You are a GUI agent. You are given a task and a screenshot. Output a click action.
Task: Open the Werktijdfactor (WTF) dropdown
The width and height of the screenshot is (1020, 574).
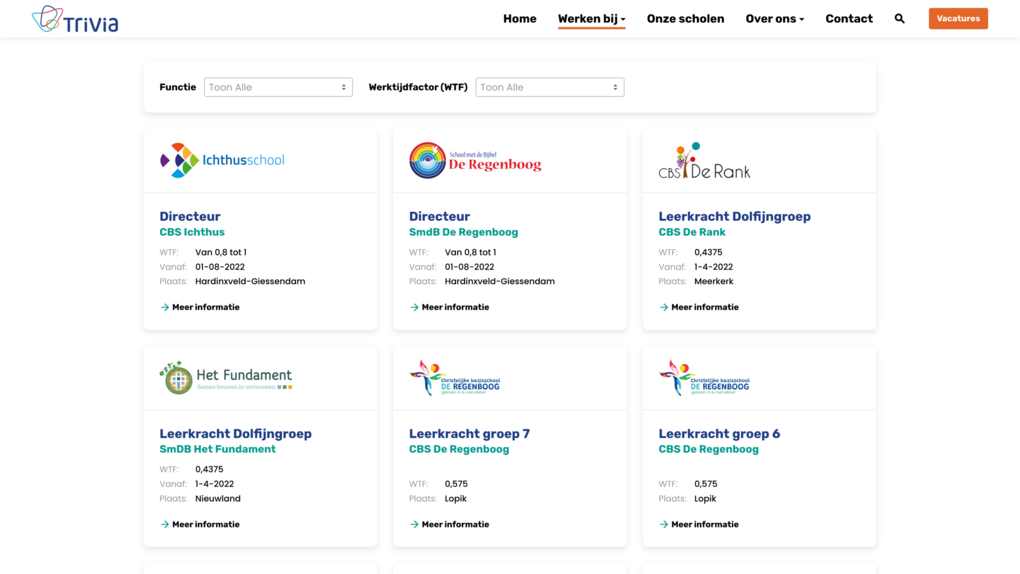549,87
